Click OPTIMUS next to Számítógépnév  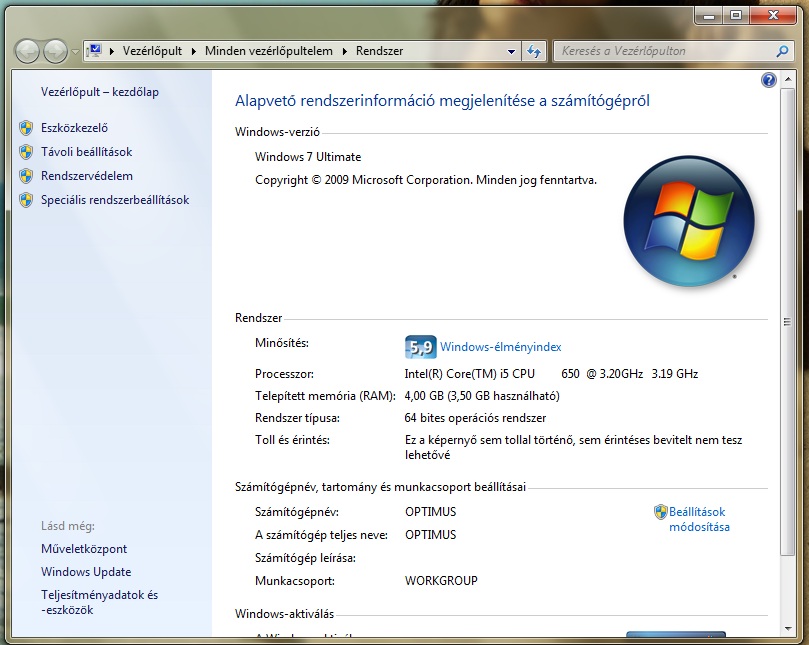pos(431,512)
